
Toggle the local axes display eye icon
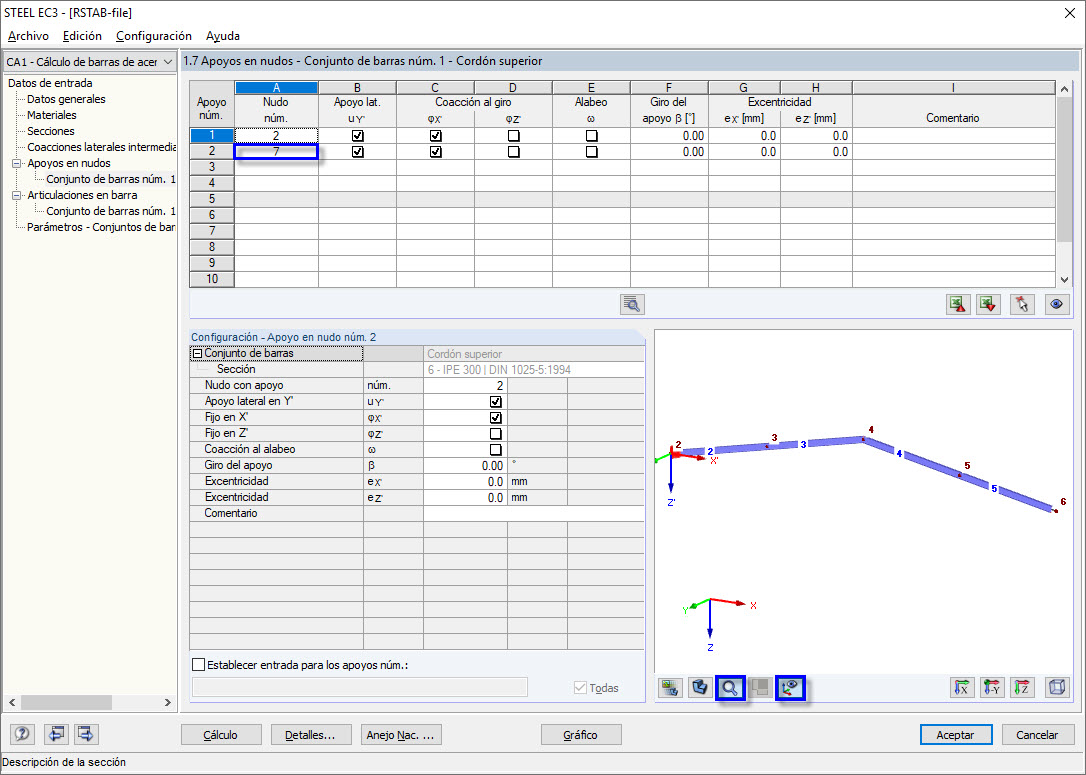(x=790, y=688)
